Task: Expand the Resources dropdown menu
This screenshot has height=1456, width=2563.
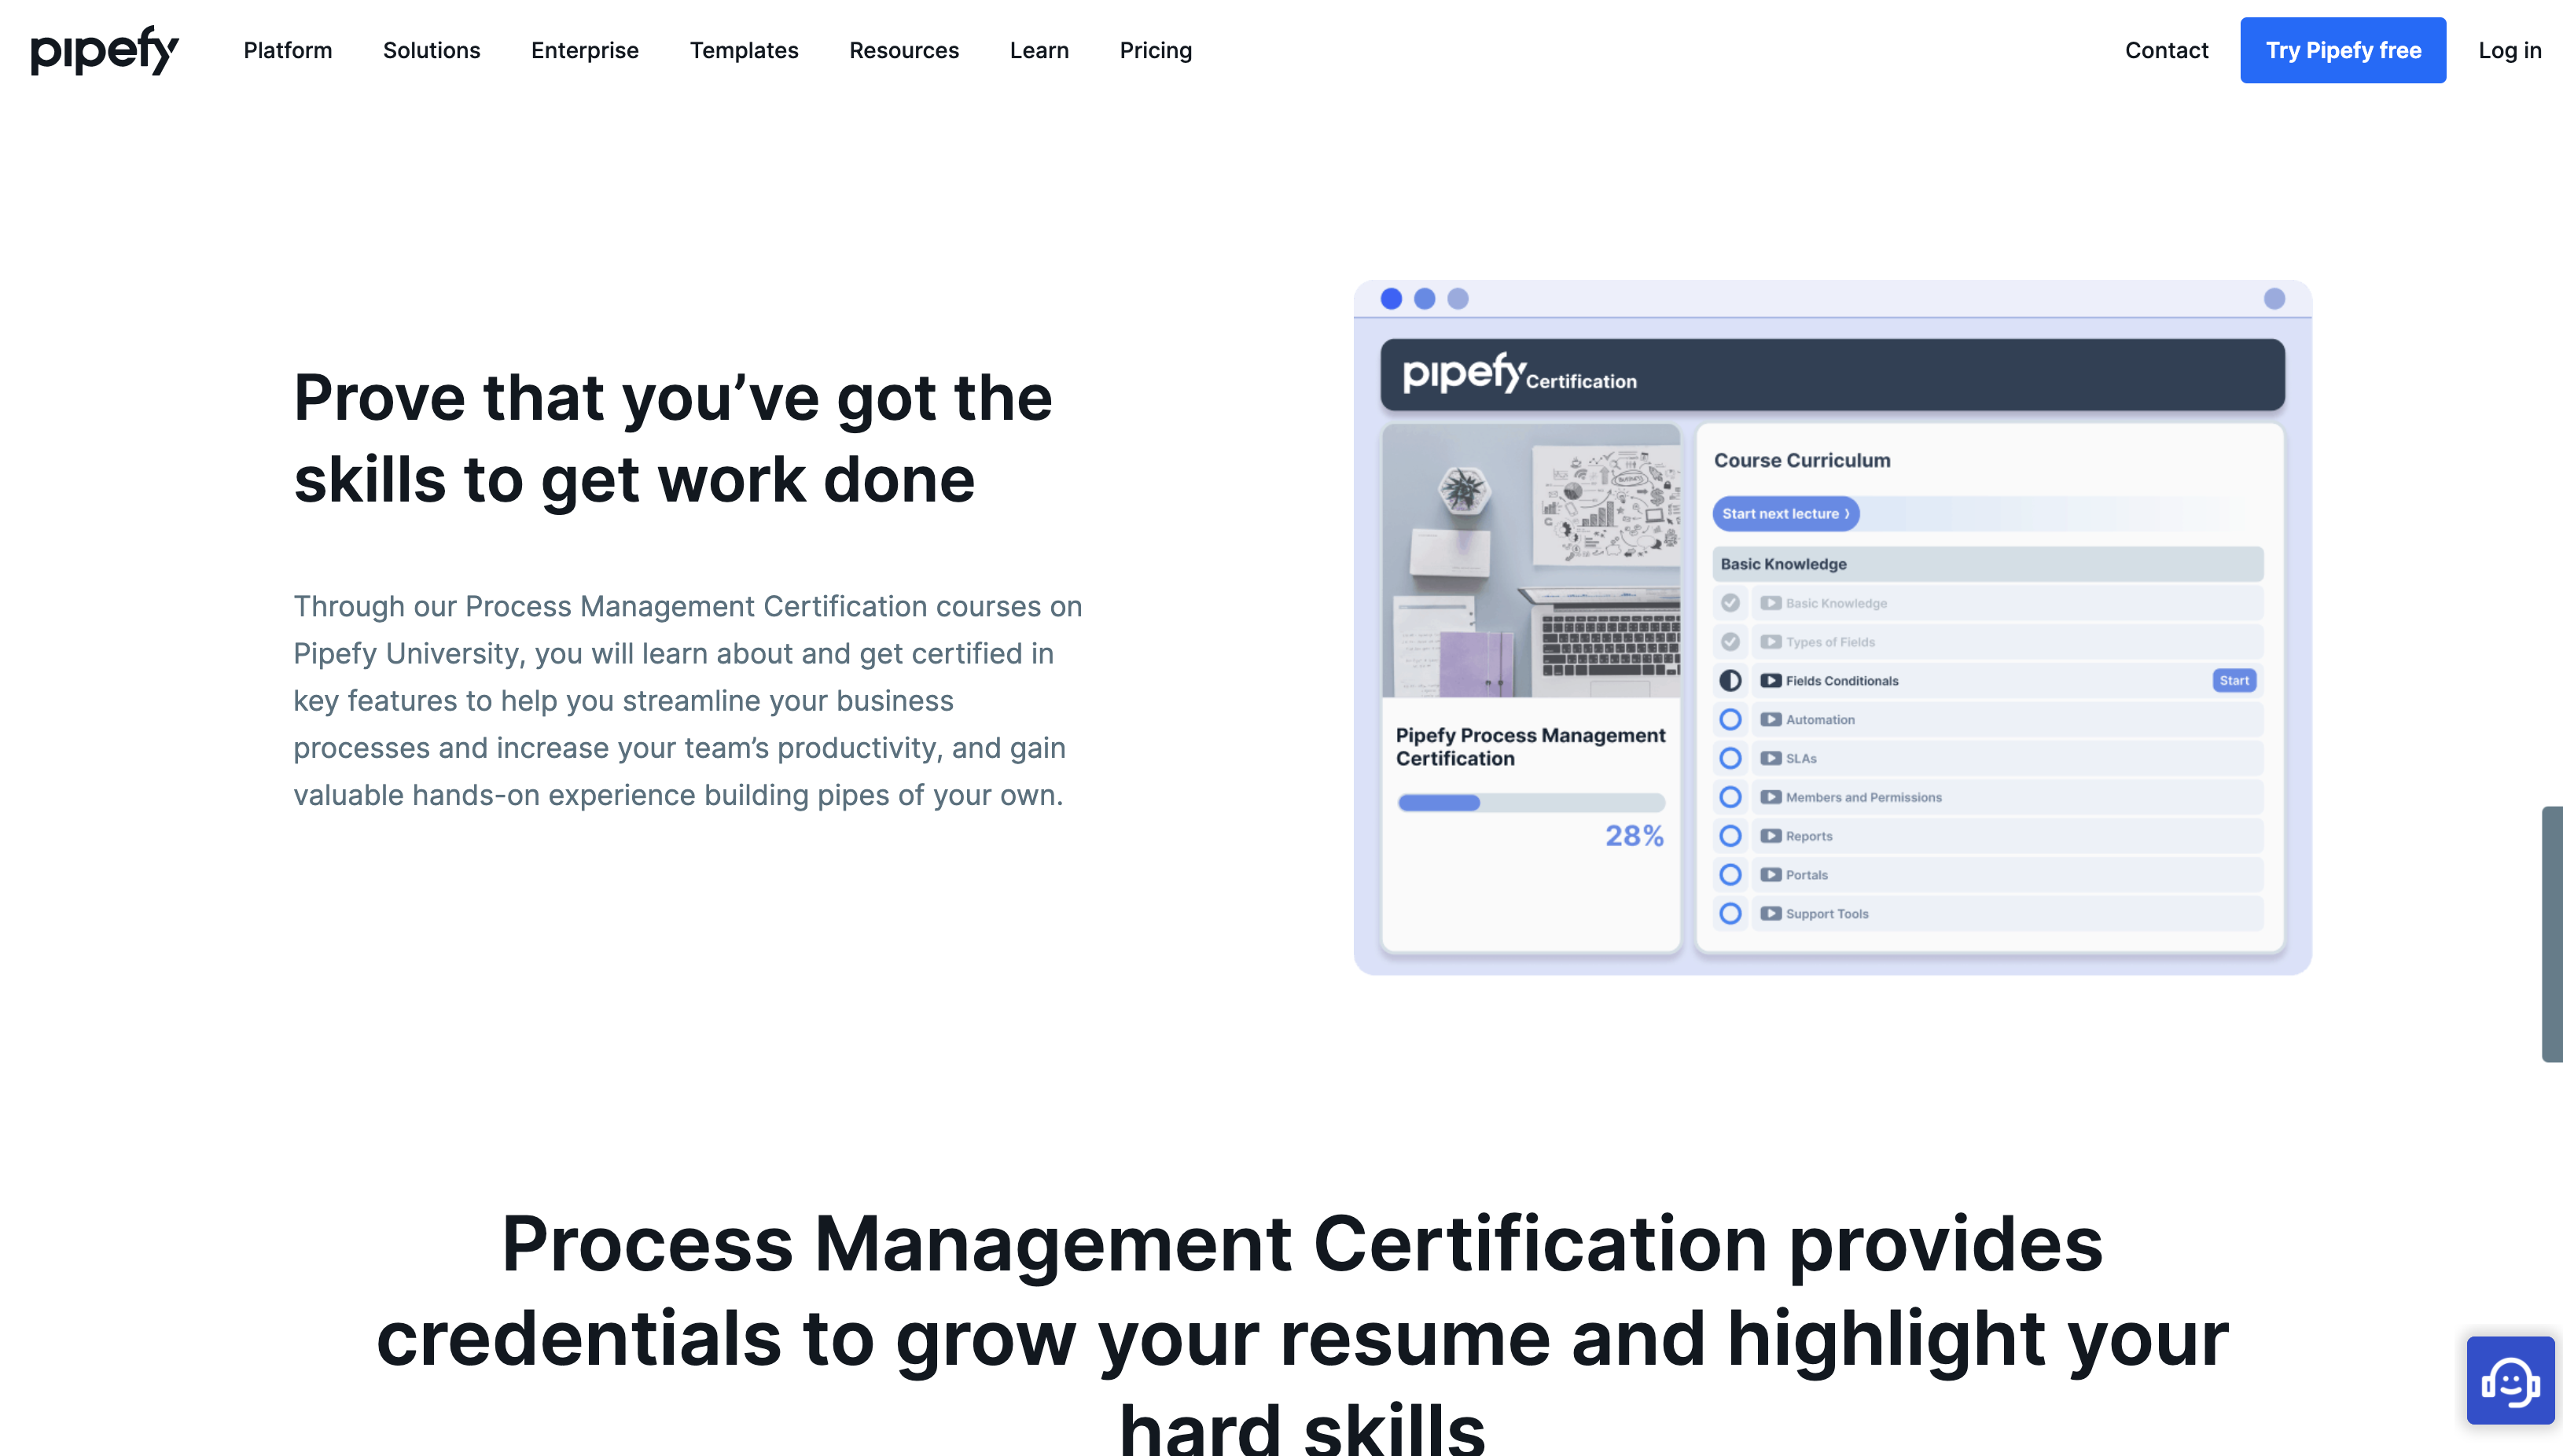Action: click(903, 50)
